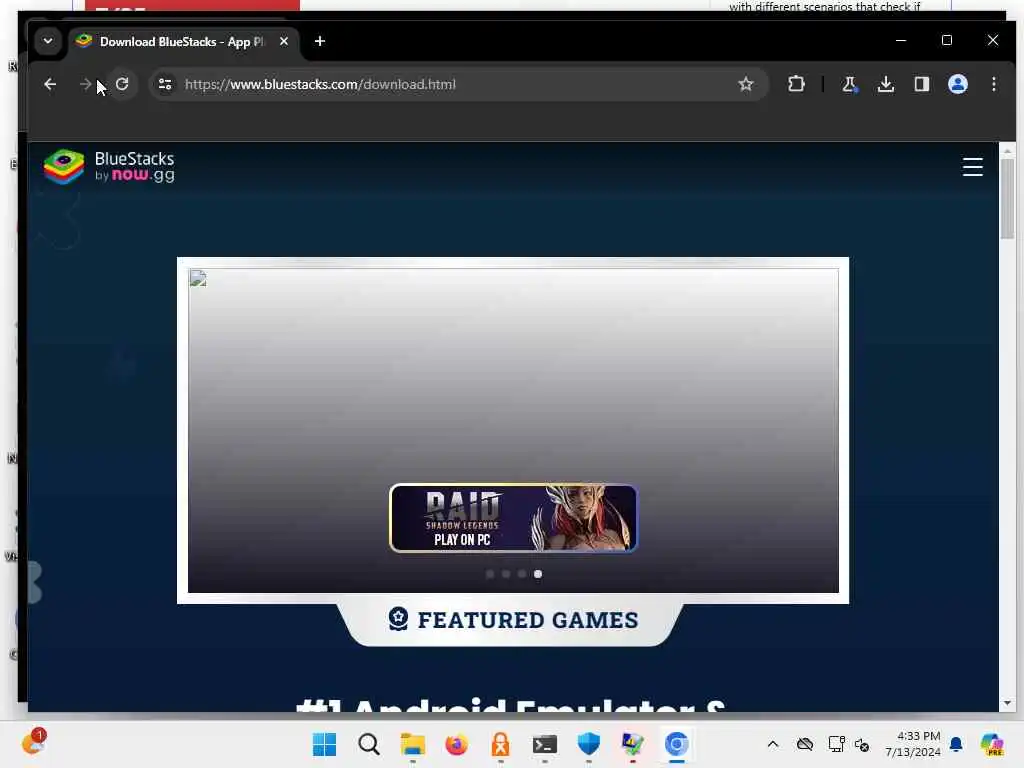The image size is (1024, 768).
Task: Open taskbar Search magnifier
Action: click(368, 744)
